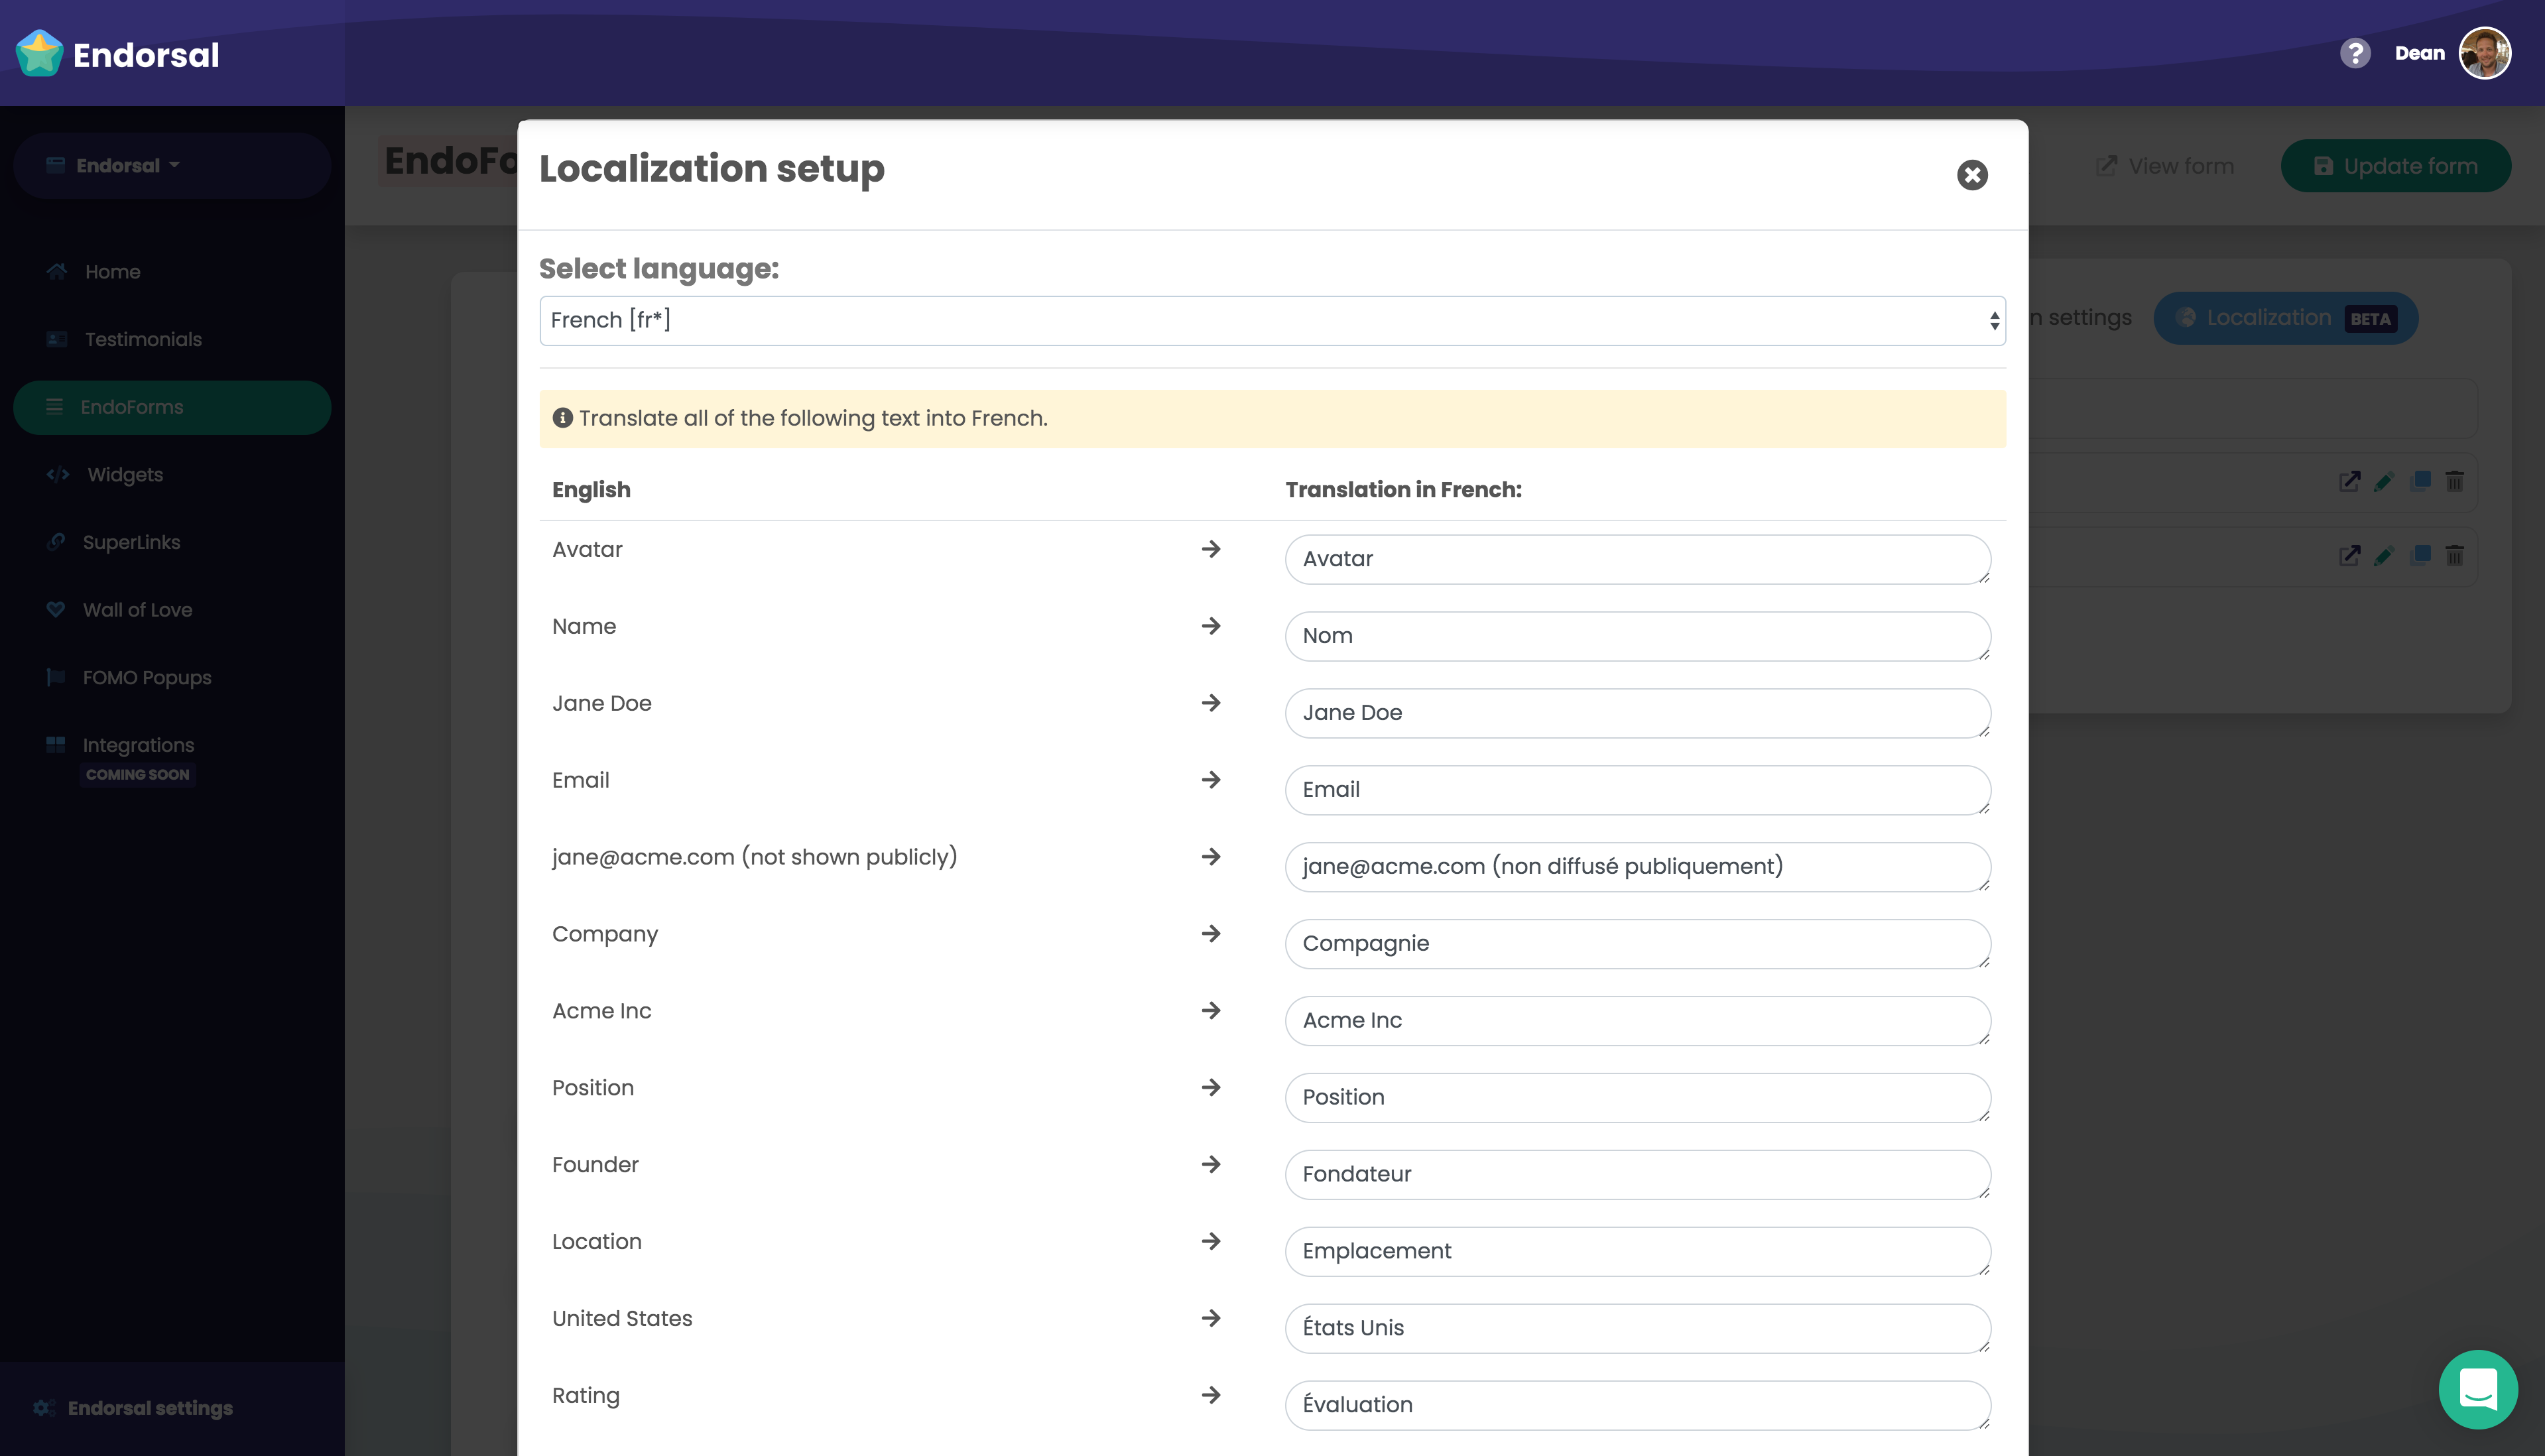Screen dimensions: 2545x1456
Task: Click Dean's profile avatar
Action: point(2486,53)
